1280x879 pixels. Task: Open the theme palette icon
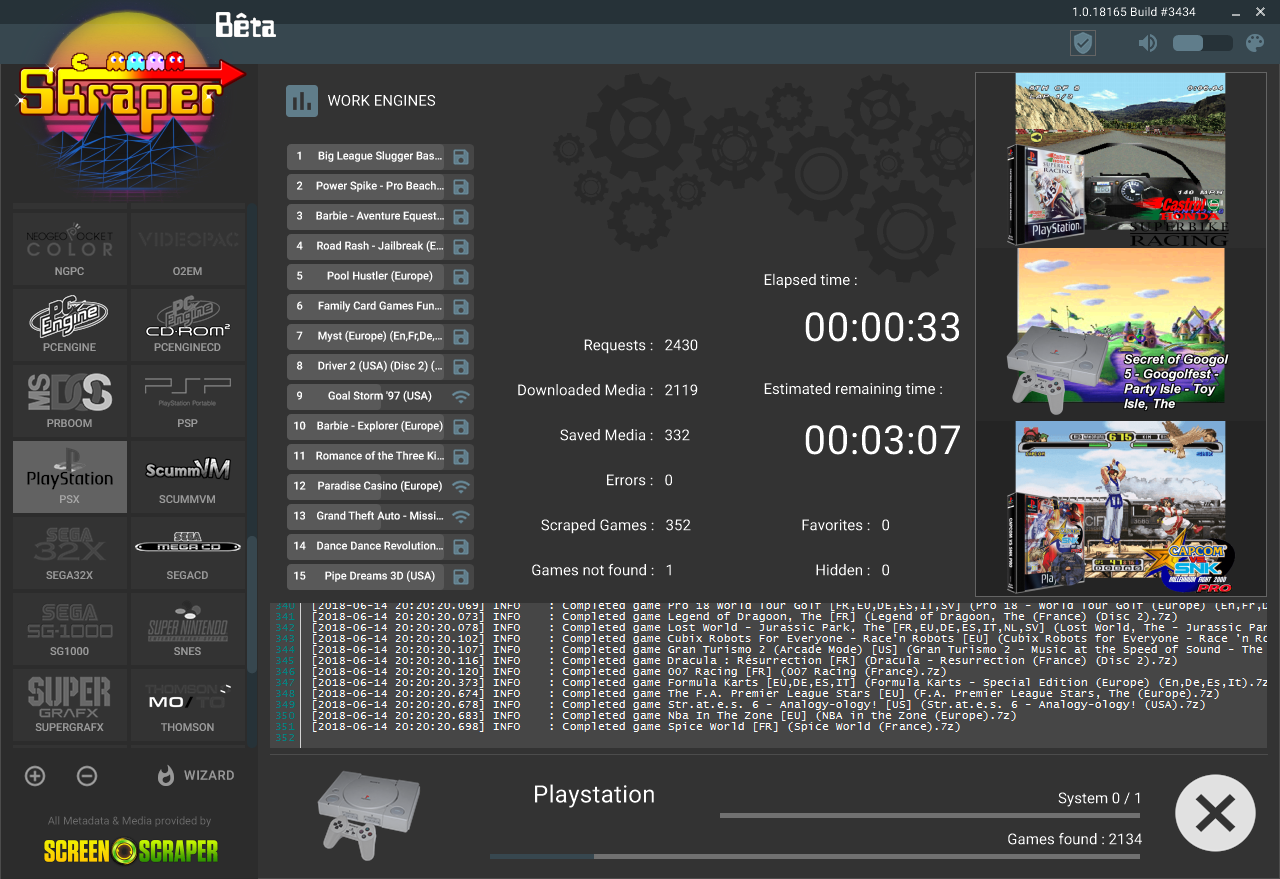pos(1254,43)
